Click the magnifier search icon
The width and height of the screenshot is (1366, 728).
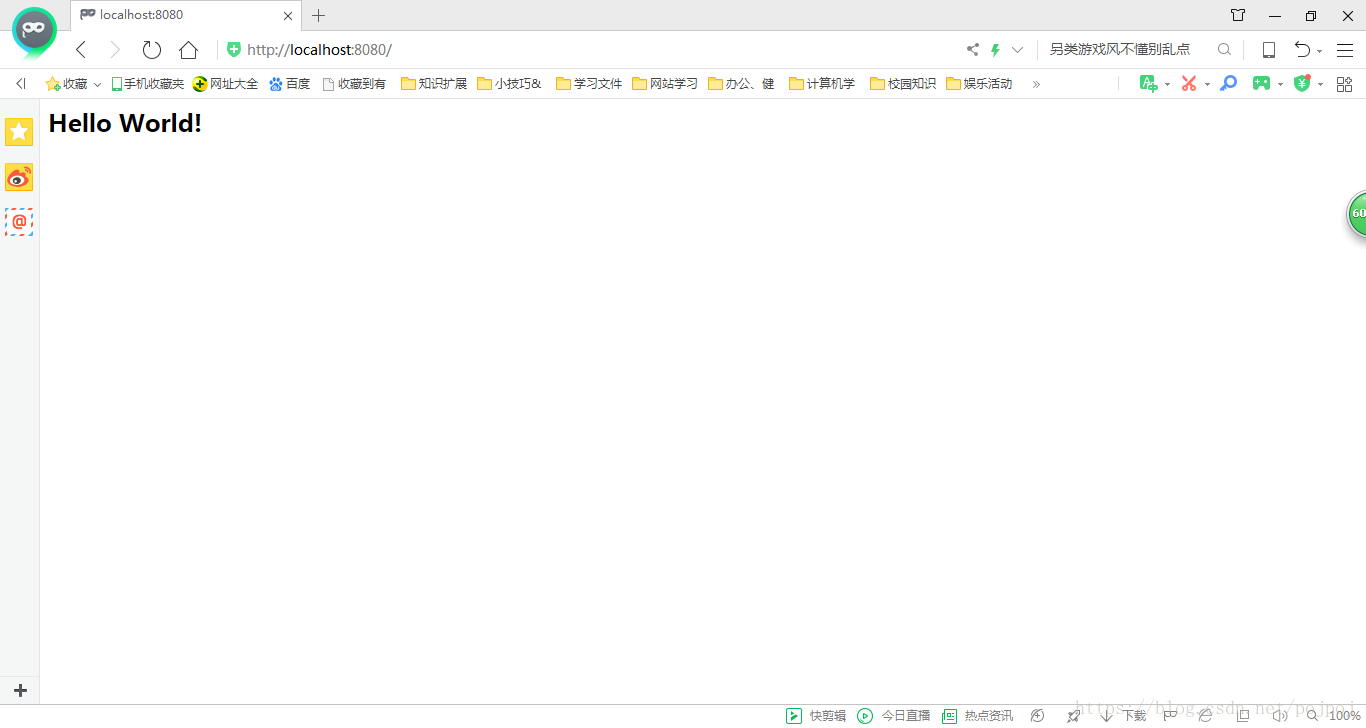[x=1224, y=49]
